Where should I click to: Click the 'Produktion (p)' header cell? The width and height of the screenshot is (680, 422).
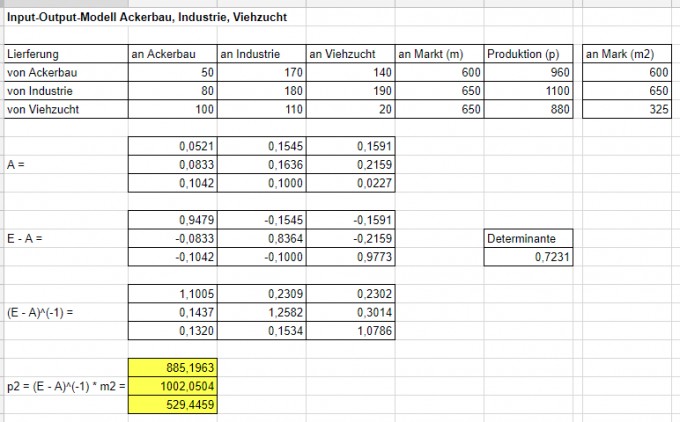coord(528,54)
